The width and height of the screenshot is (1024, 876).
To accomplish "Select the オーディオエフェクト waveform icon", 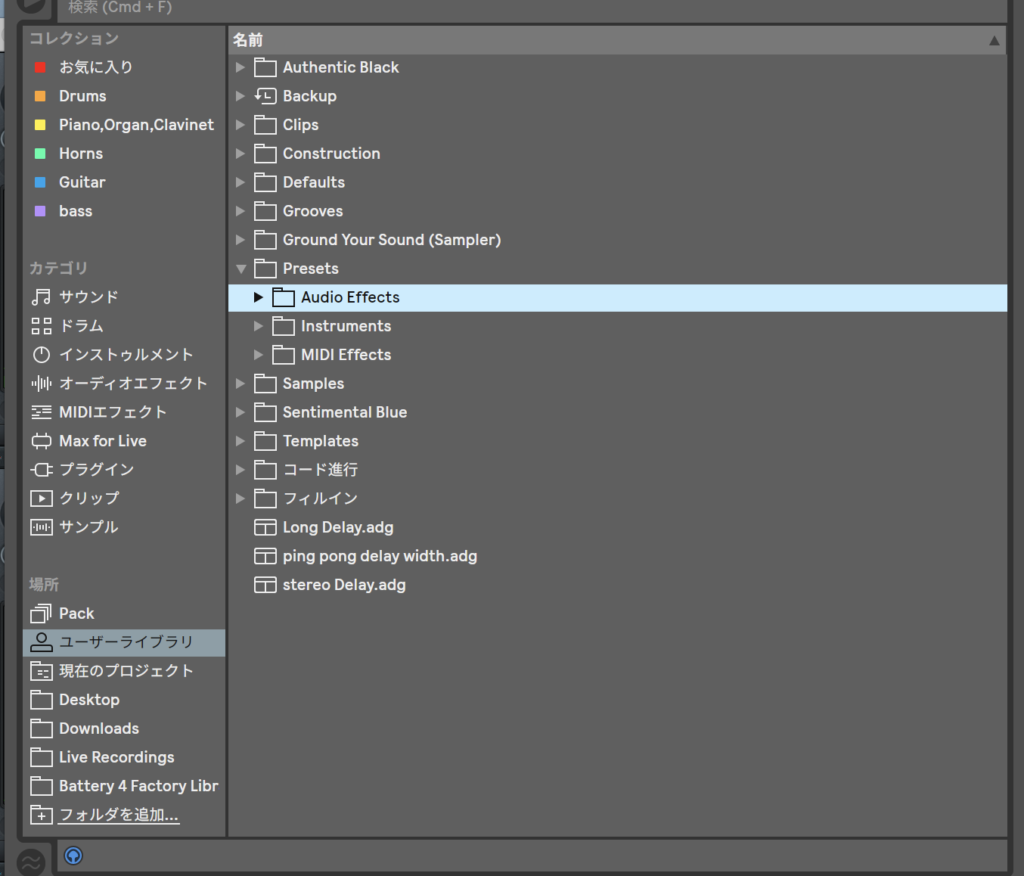I will tap(41, 384).
